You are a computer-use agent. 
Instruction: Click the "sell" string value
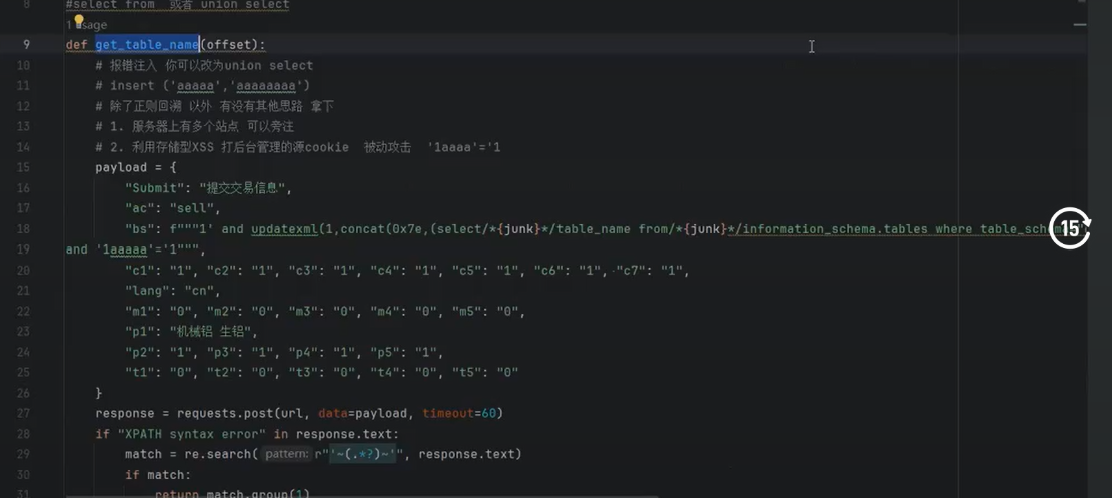click(191, 209)
